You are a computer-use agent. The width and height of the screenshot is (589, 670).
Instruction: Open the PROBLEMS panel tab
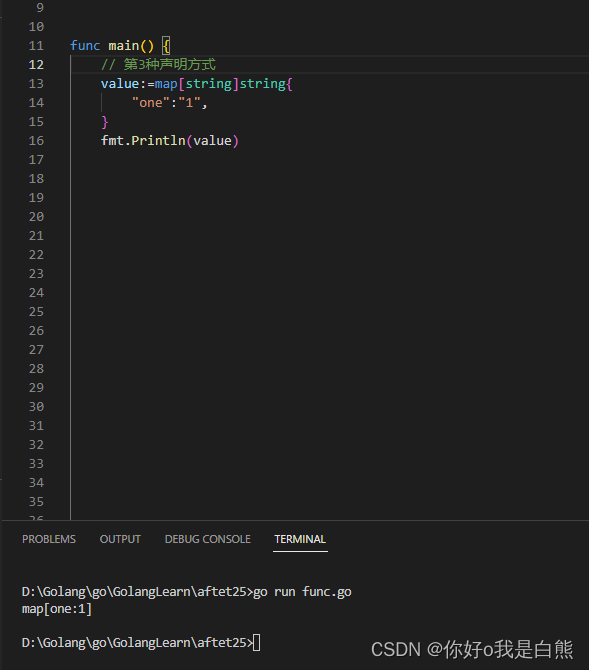coord(49,539)
